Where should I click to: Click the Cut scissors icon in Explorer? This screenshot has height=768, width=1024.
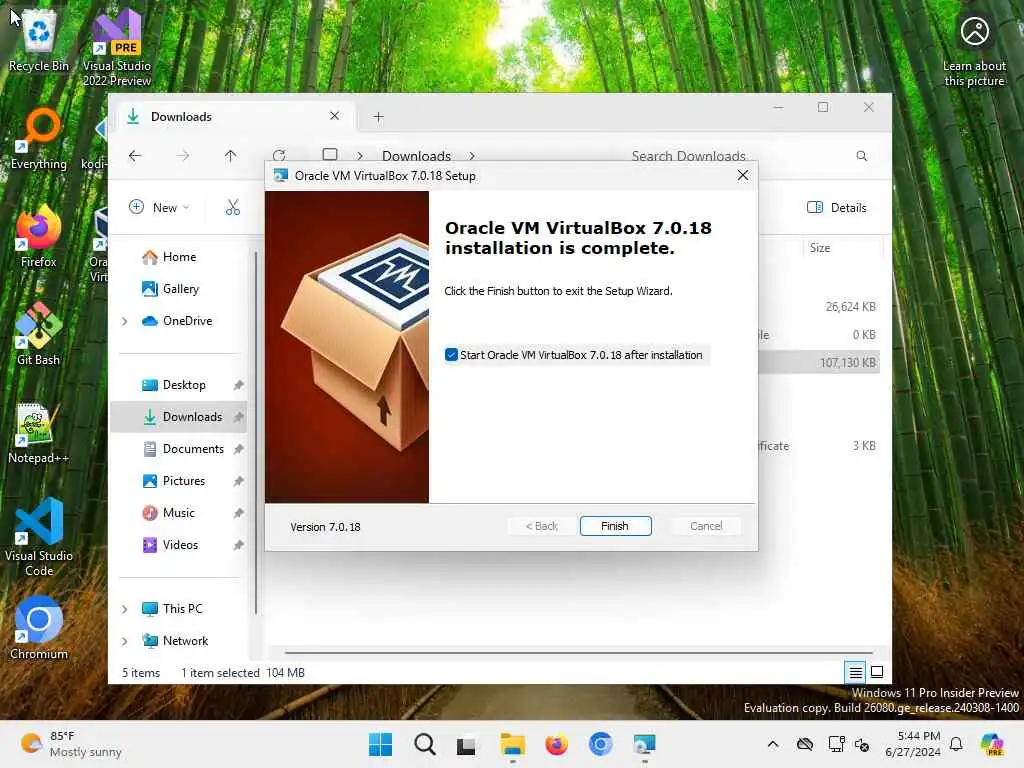point(232,207)
